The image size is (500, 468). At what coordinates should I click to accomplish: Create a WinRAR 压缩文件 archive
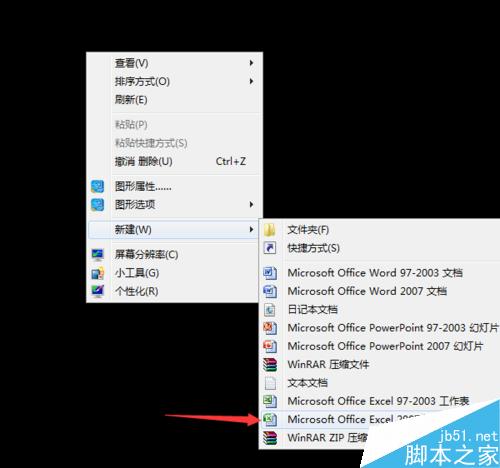coord(380,365)
